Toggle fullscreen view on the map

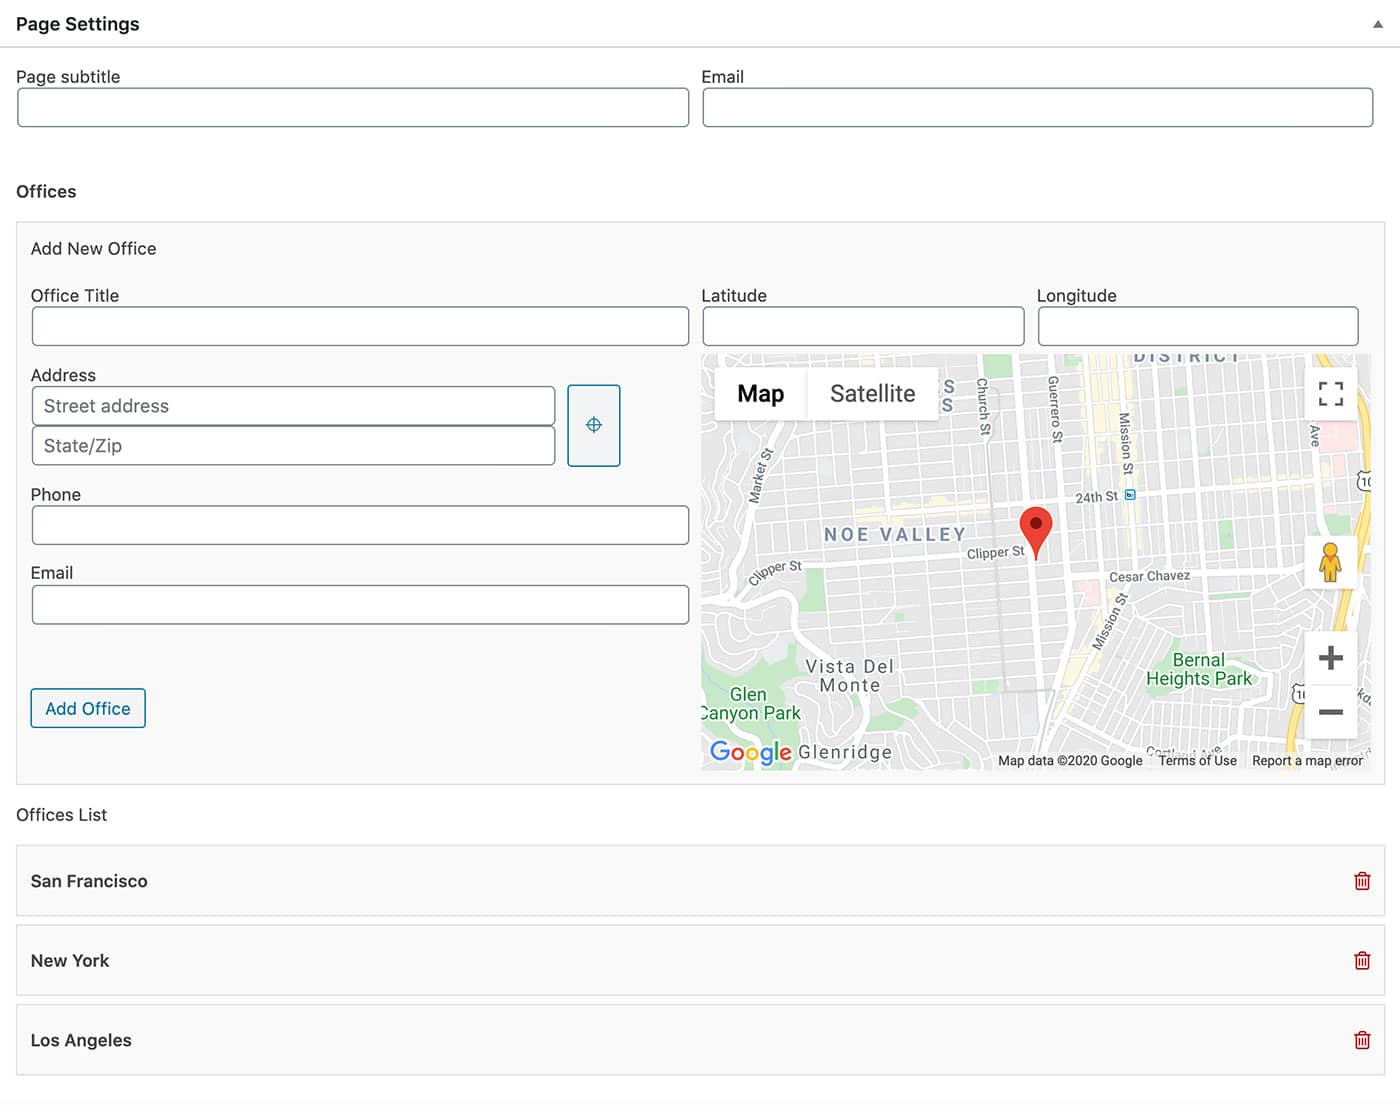coord(1330,394)
